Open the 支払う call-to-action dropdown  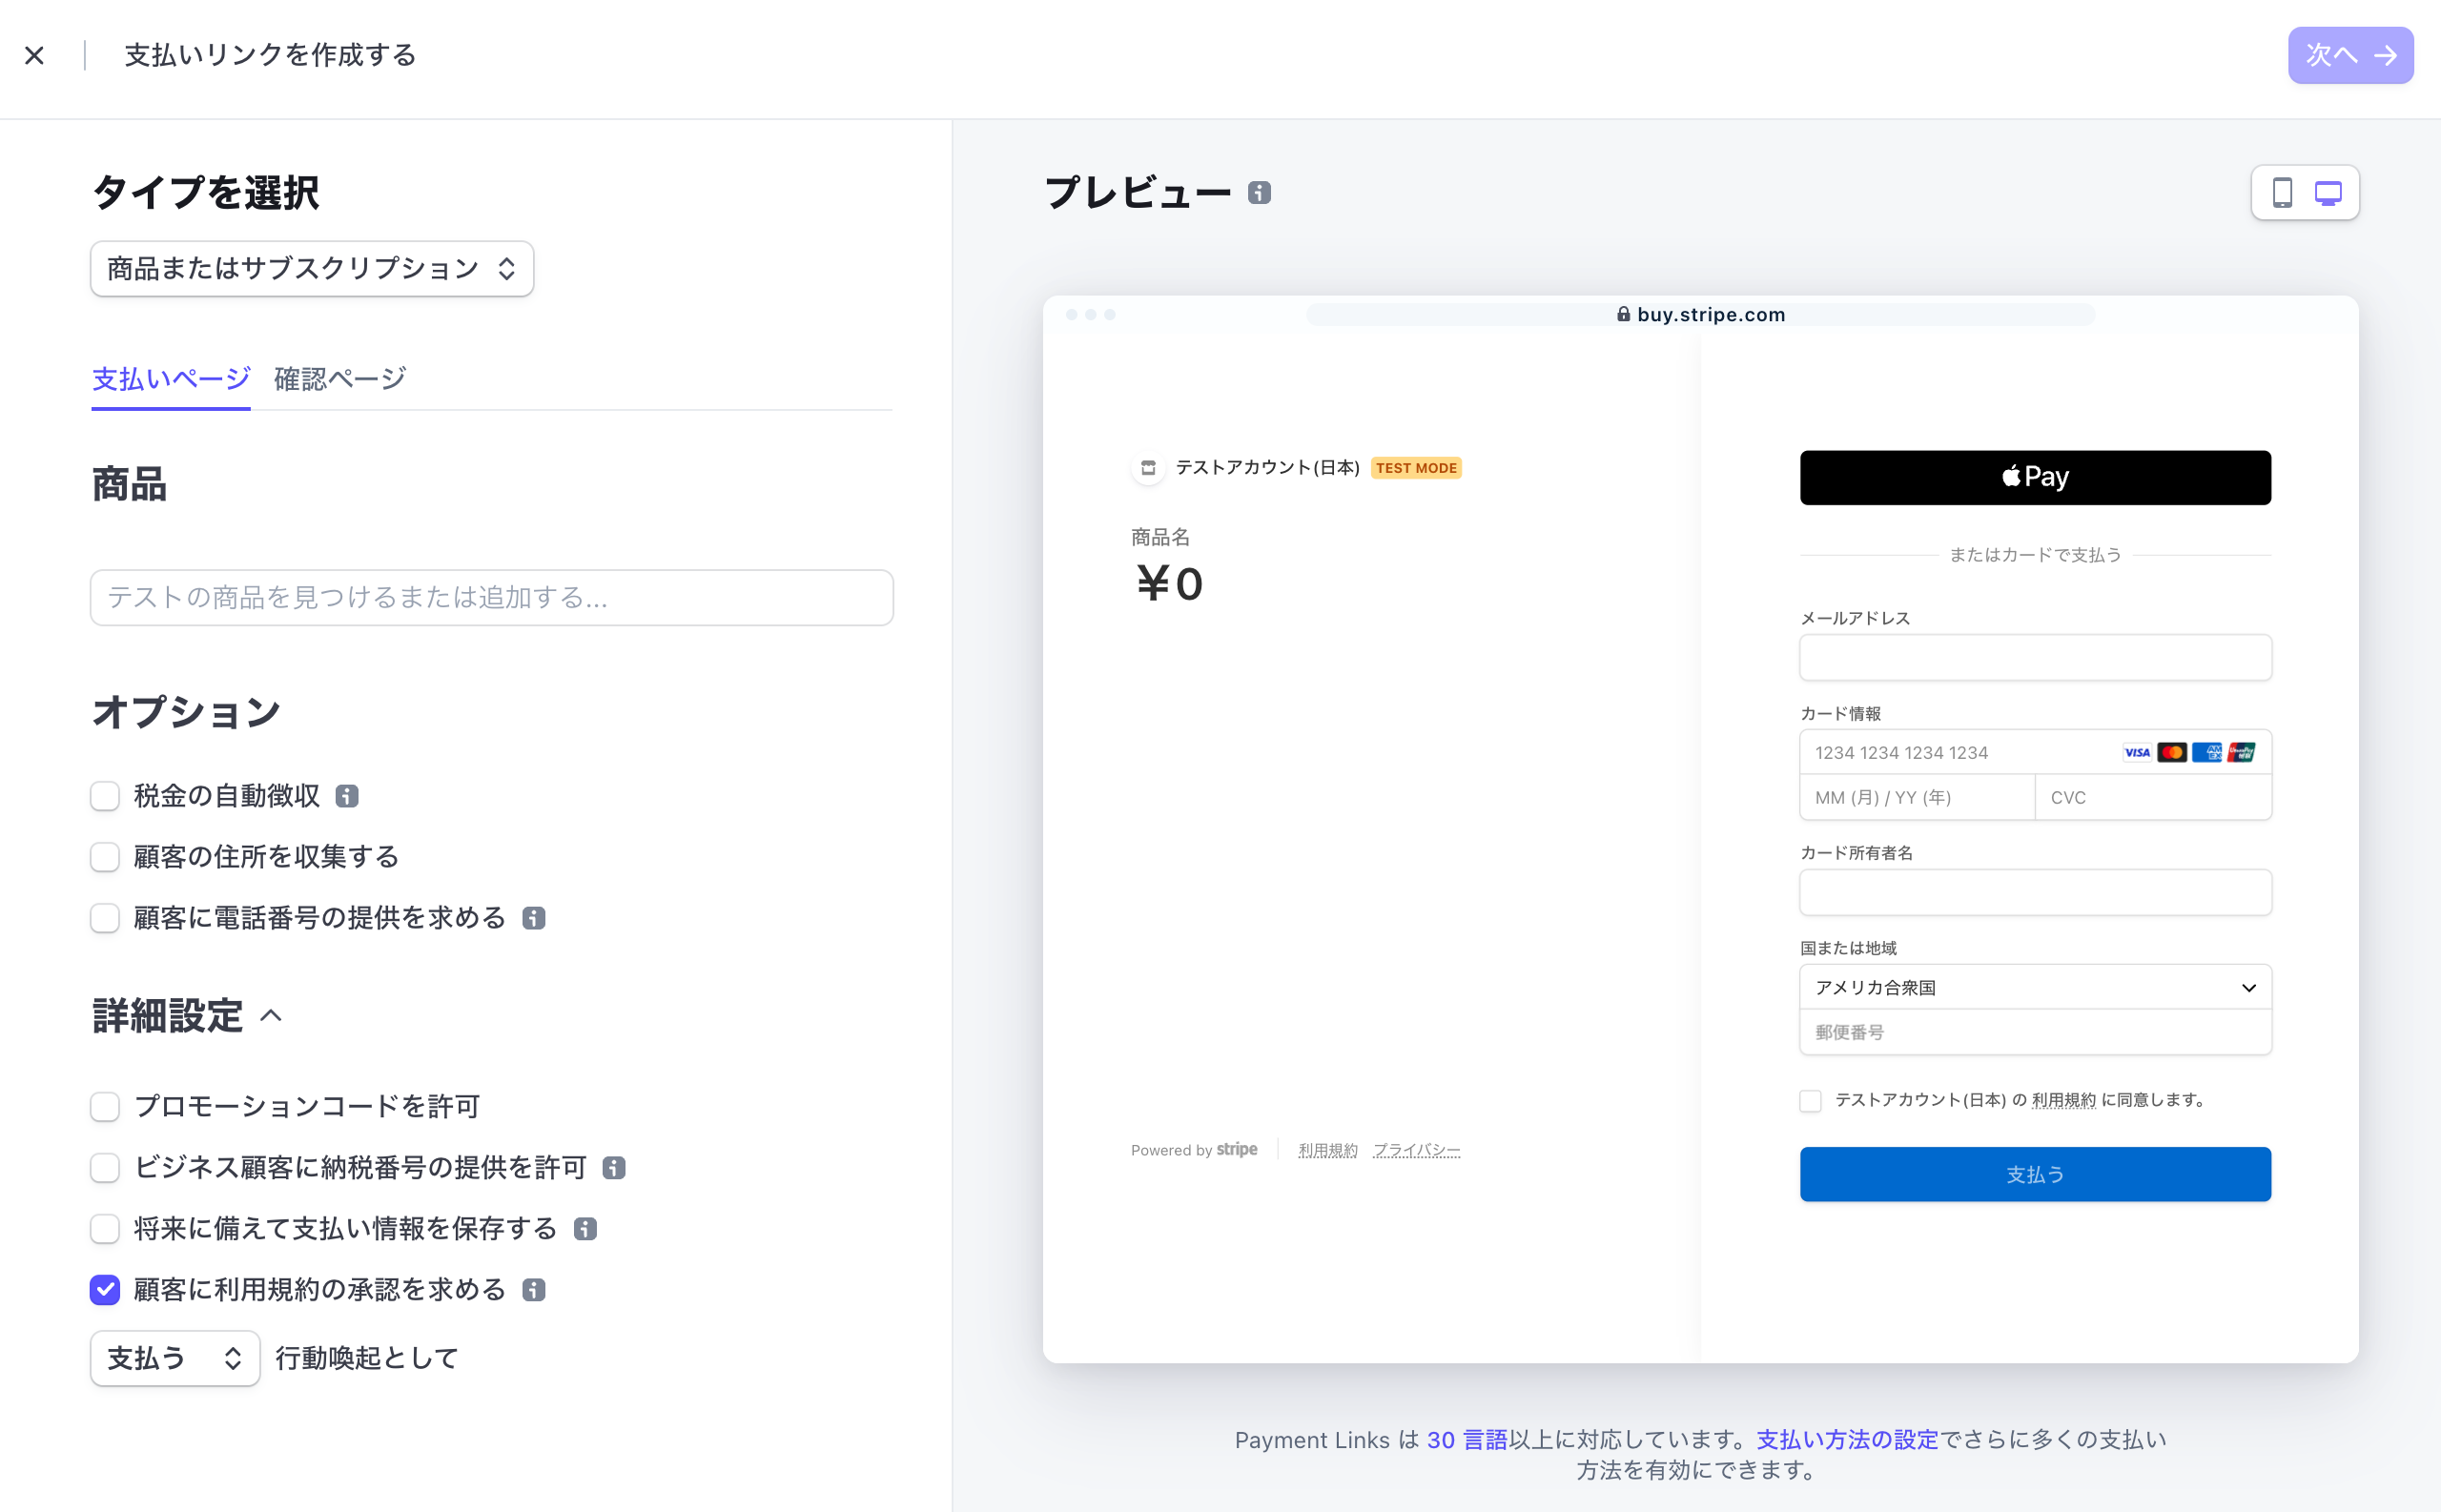coord(174,1358)
